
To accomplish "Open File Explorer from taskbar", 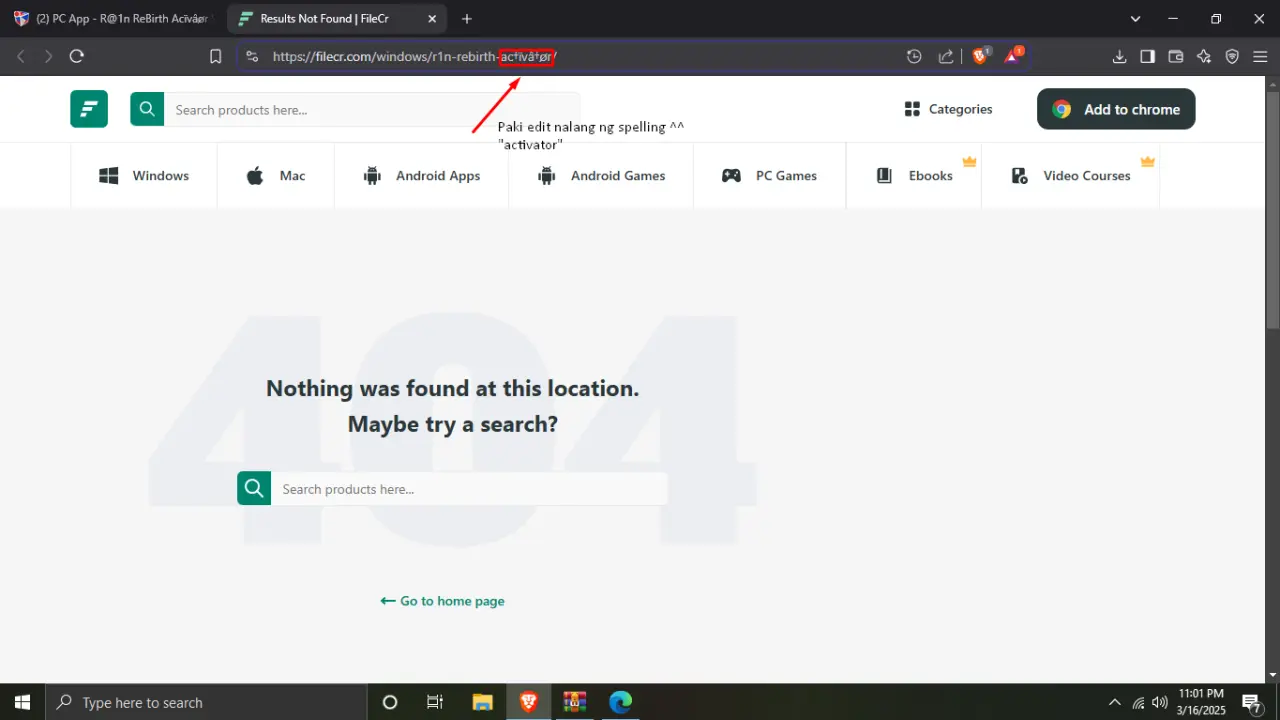I will click(x=482, y=702).
